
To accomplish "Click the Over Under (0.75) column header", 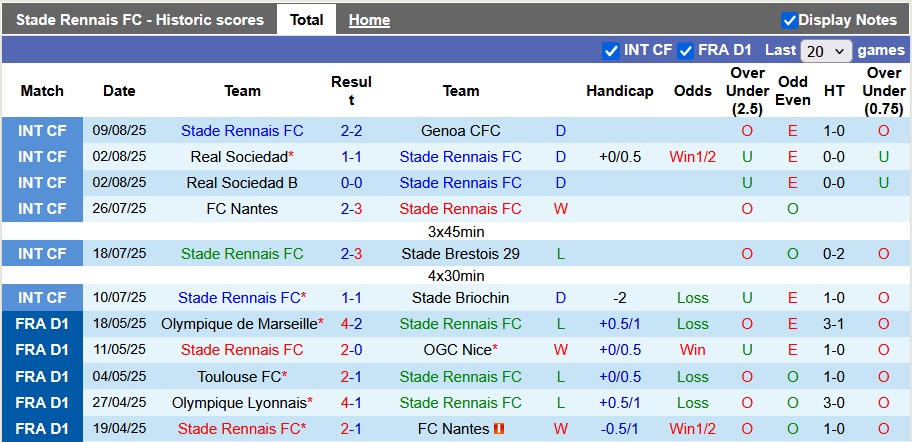I will pyautogui.click(x=884, y=91).
